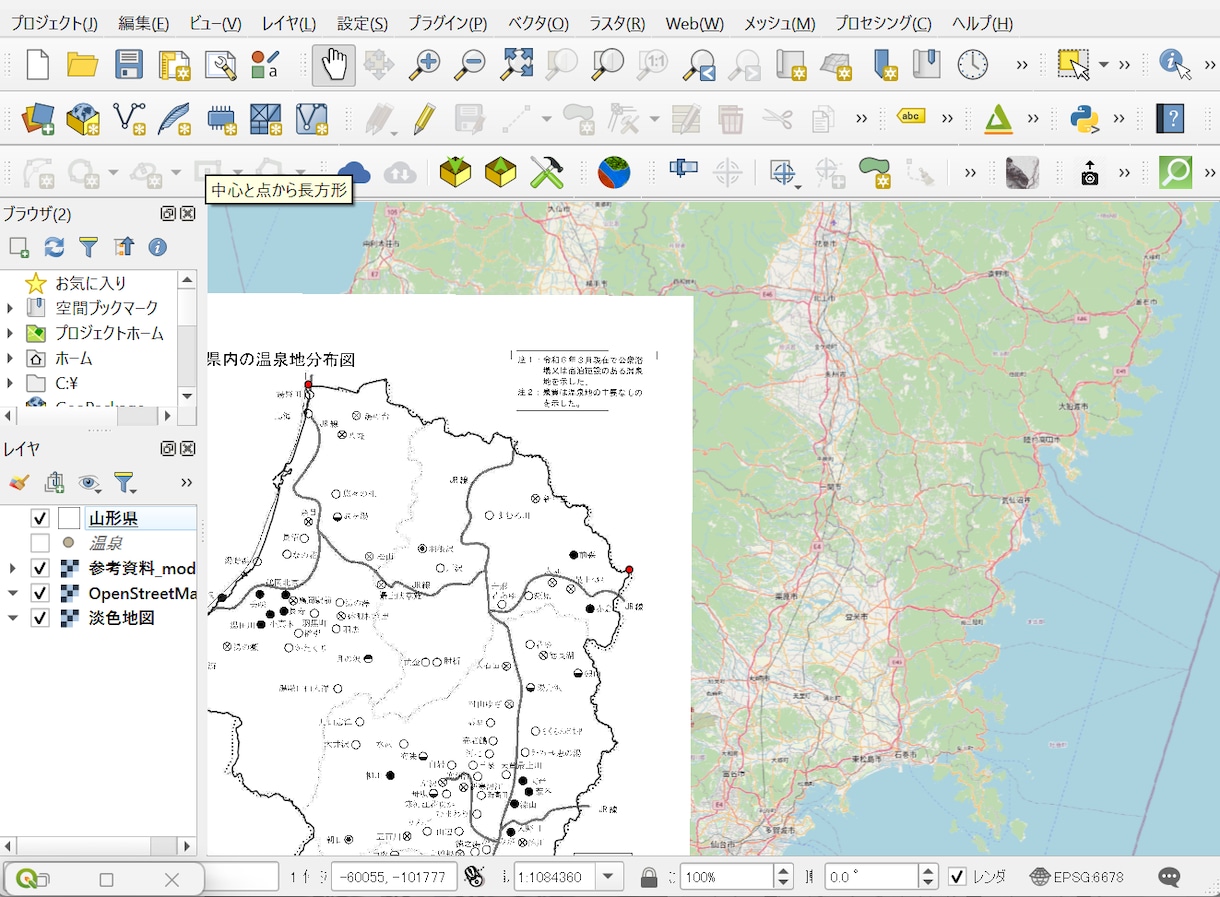Image resolution: width=1220 pixels, height=897 pixels.
Task: Open a project with the folder icon
Action: [x=82, y=66]
